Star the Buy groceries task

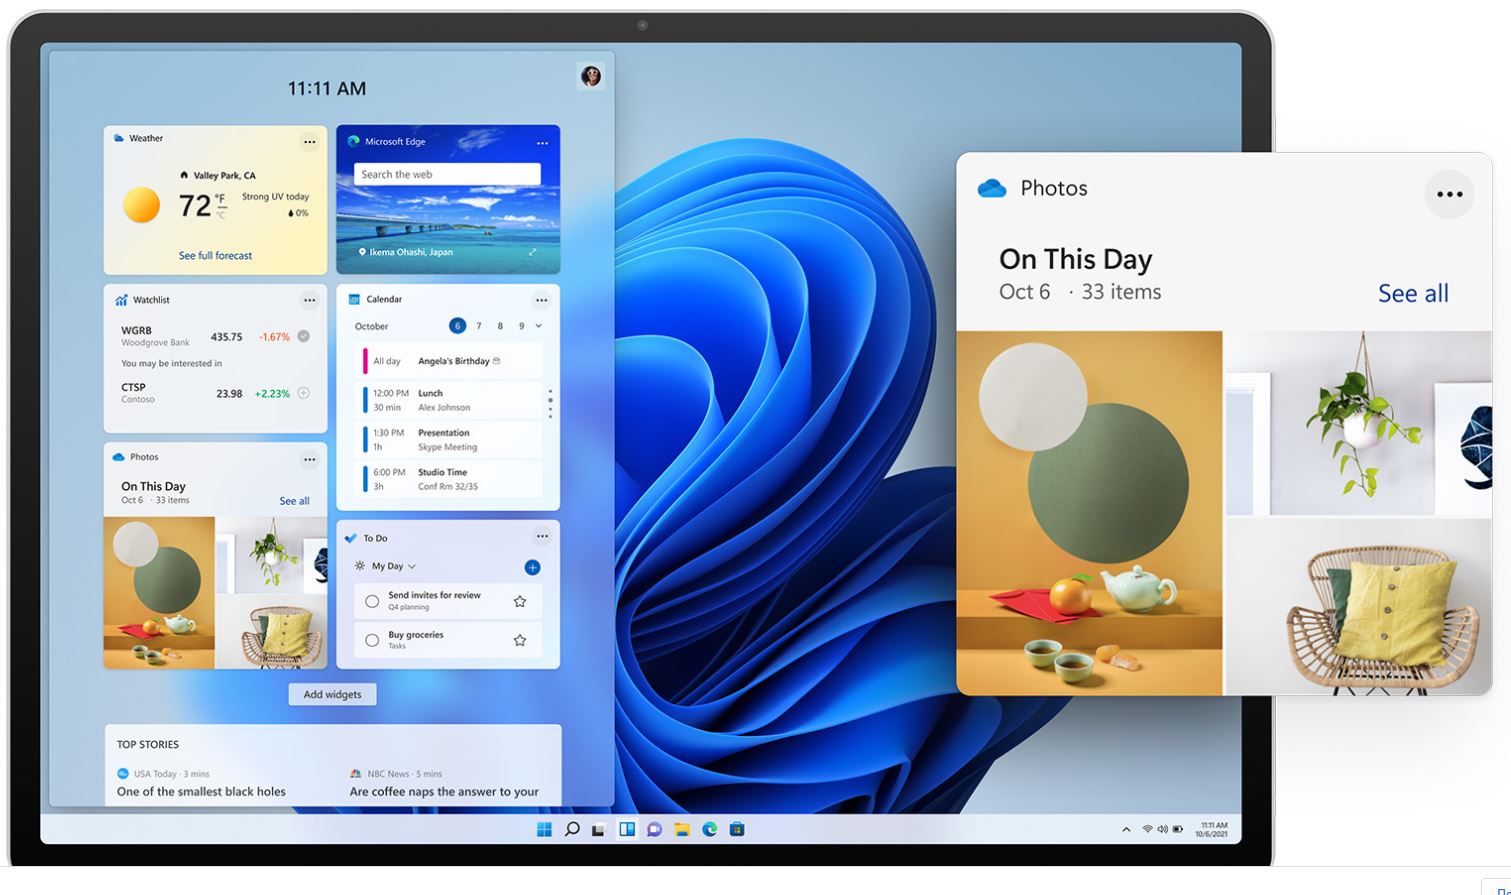pos(519,640)
